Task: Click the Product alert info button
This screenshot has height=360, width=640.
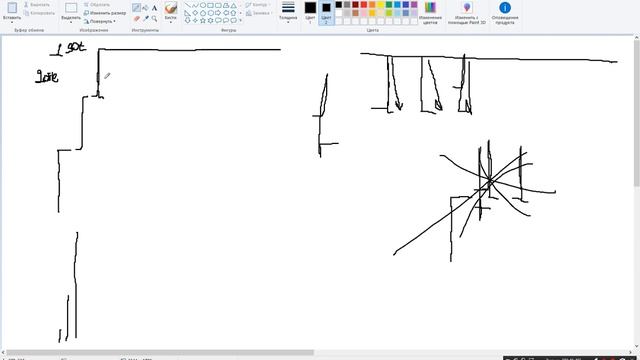Action: (505, 12)
